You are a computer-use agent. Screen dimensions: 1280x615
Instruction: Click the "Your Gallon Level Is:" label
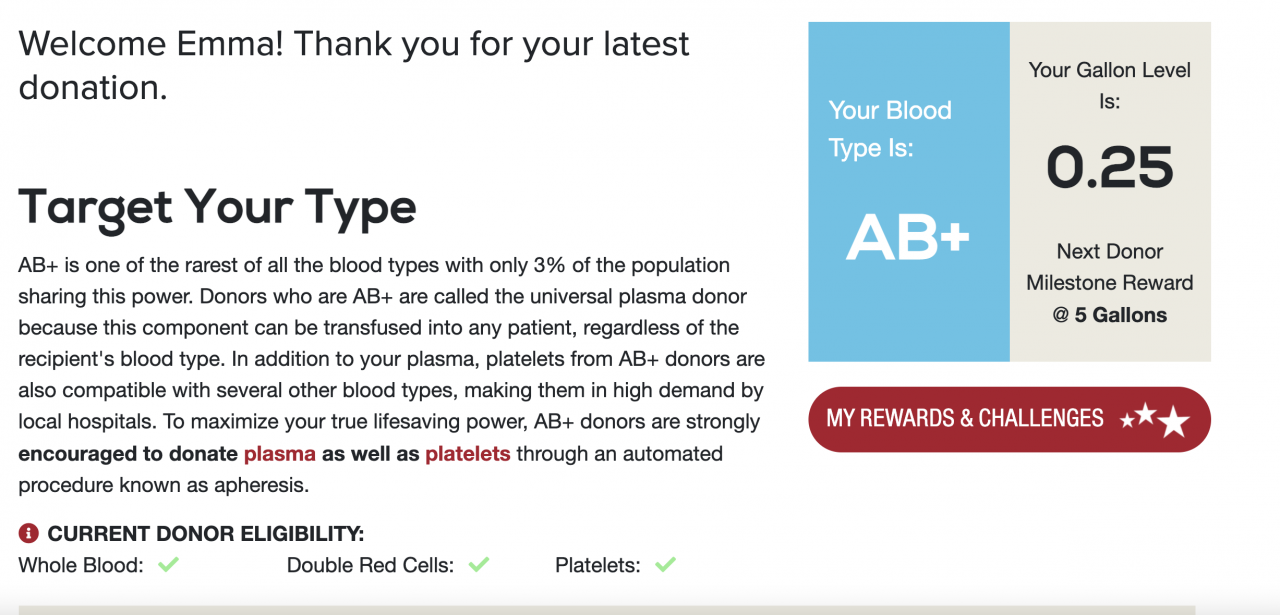1110,85
